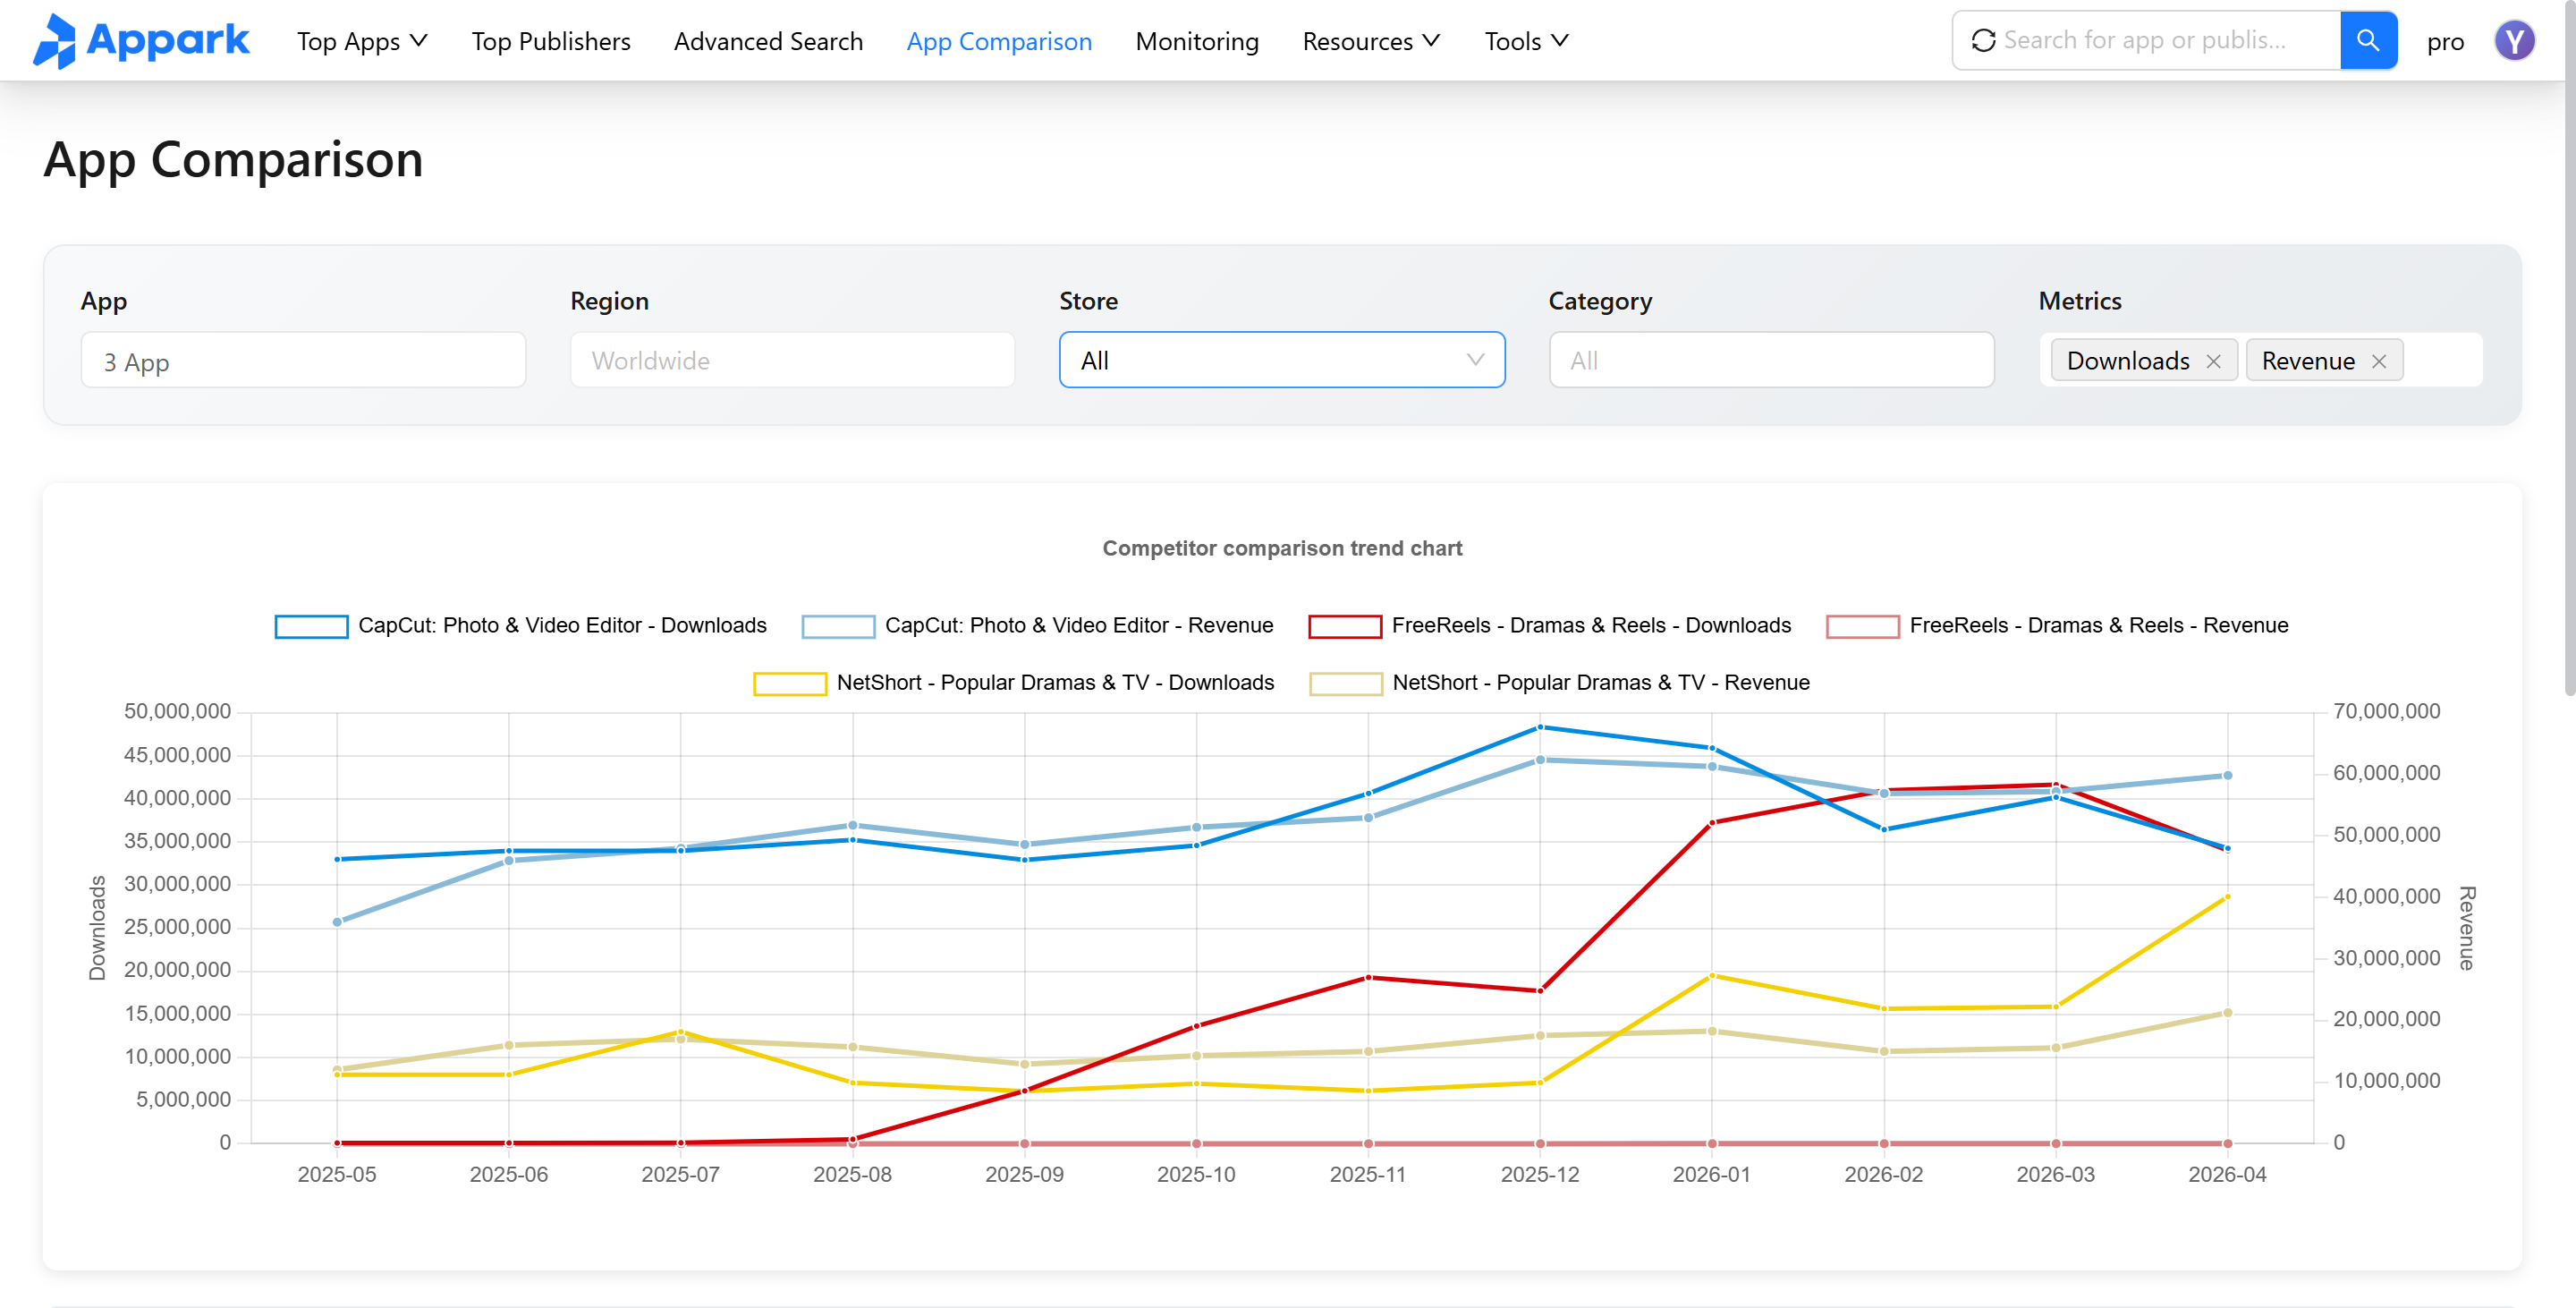
Task: Click the Downloads tag label
Action: [x=2128, y=361]
